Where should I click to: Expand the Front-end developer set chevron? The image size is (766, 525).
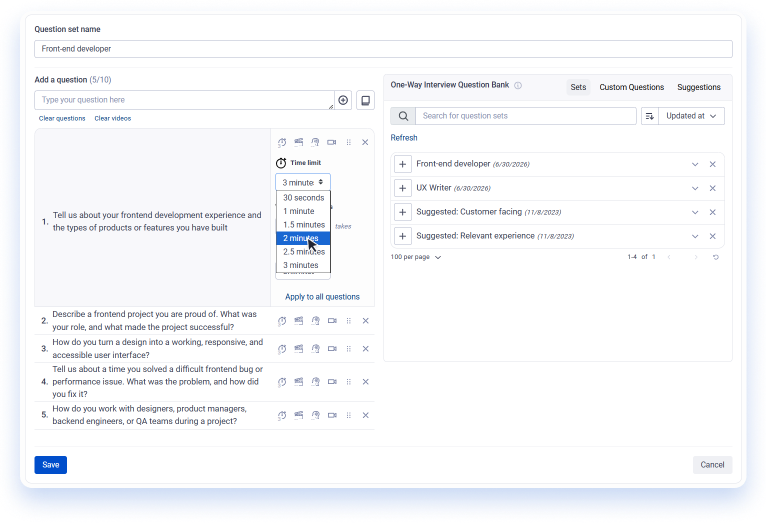[695, 164]
